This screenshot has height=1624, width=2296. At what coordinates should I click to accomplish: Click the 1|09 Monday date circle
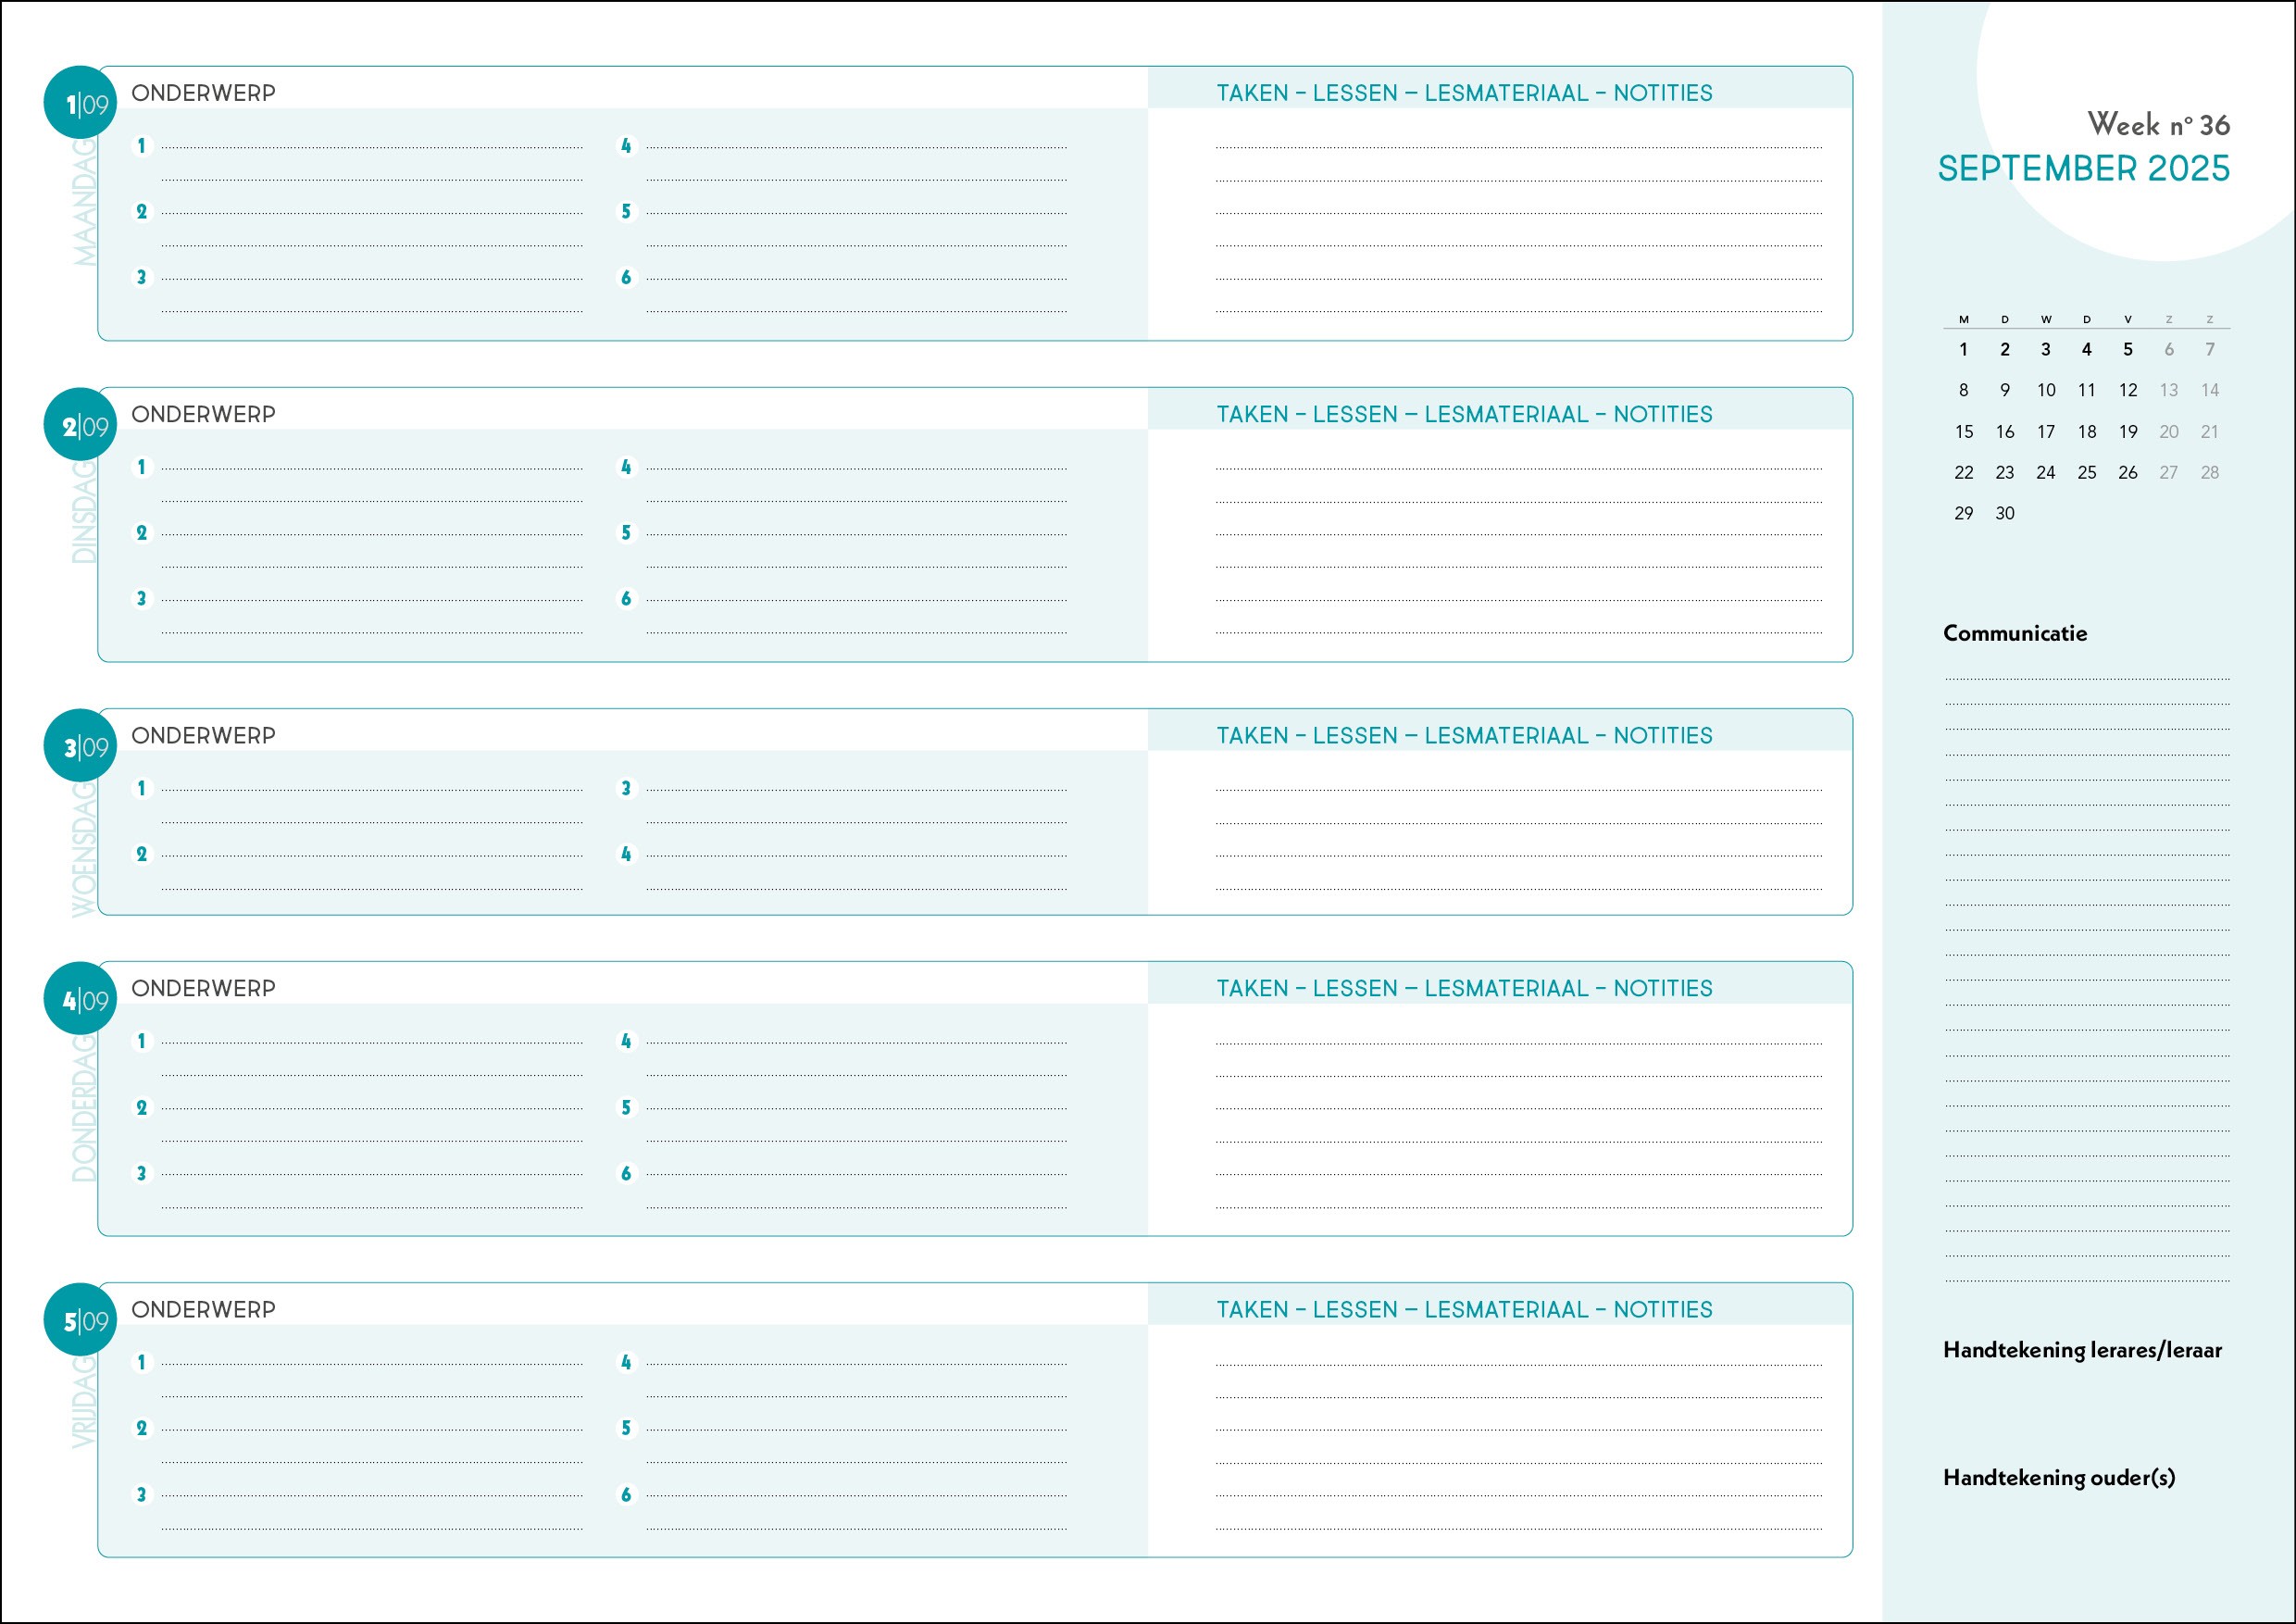80,103
